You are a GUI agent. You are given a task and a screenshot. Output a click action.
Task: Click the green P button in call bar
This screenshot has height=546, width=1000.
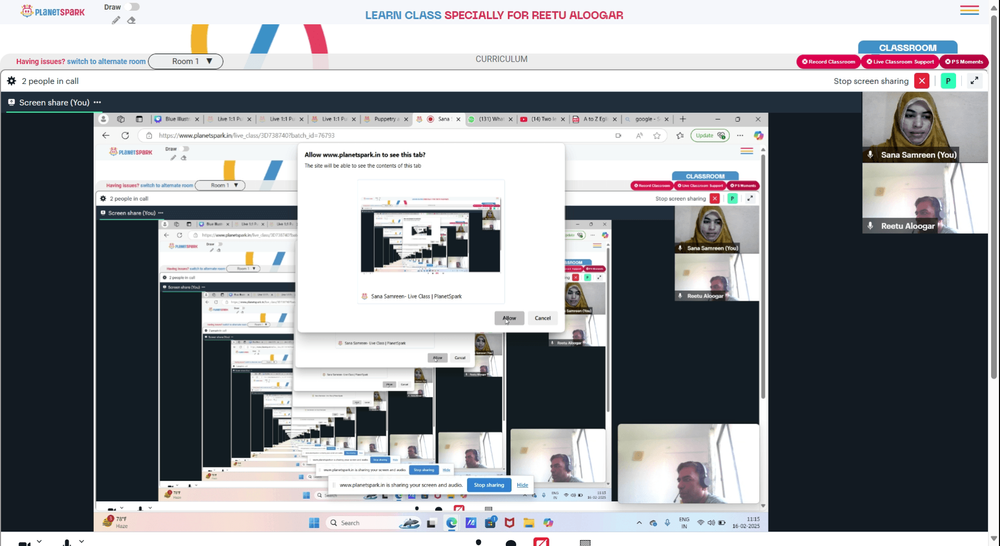[x=948, y=81]
